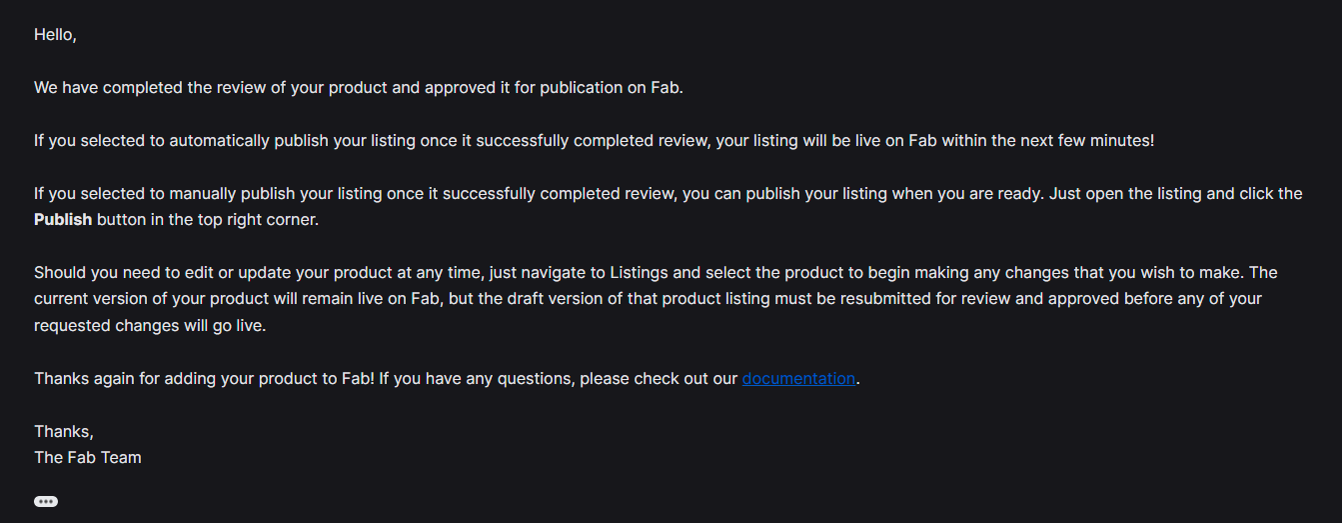
Task: Click the phrase "approved it for publication on Fab"
Action: [x=553, y=87]
